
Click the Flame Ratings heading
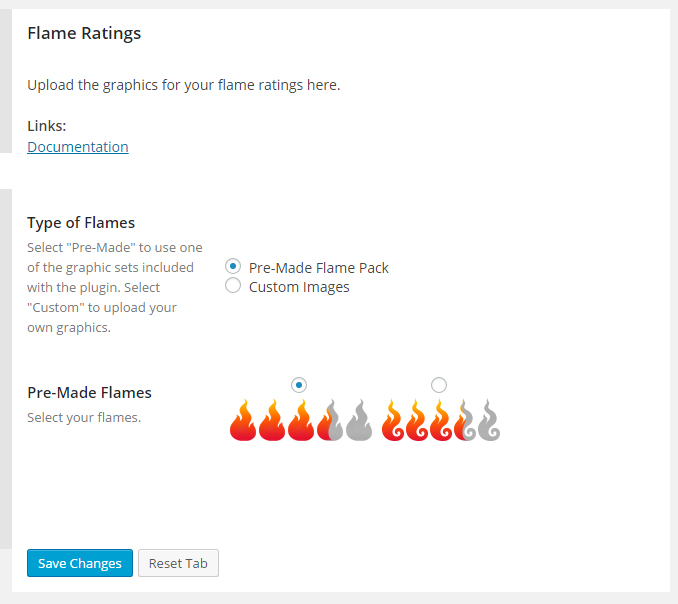(84, 33)
